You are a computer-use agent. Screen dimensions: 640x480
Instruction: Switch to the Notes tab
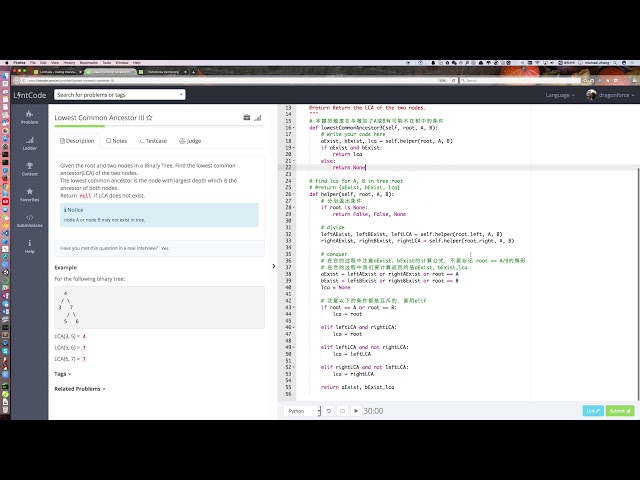[116, 141]
